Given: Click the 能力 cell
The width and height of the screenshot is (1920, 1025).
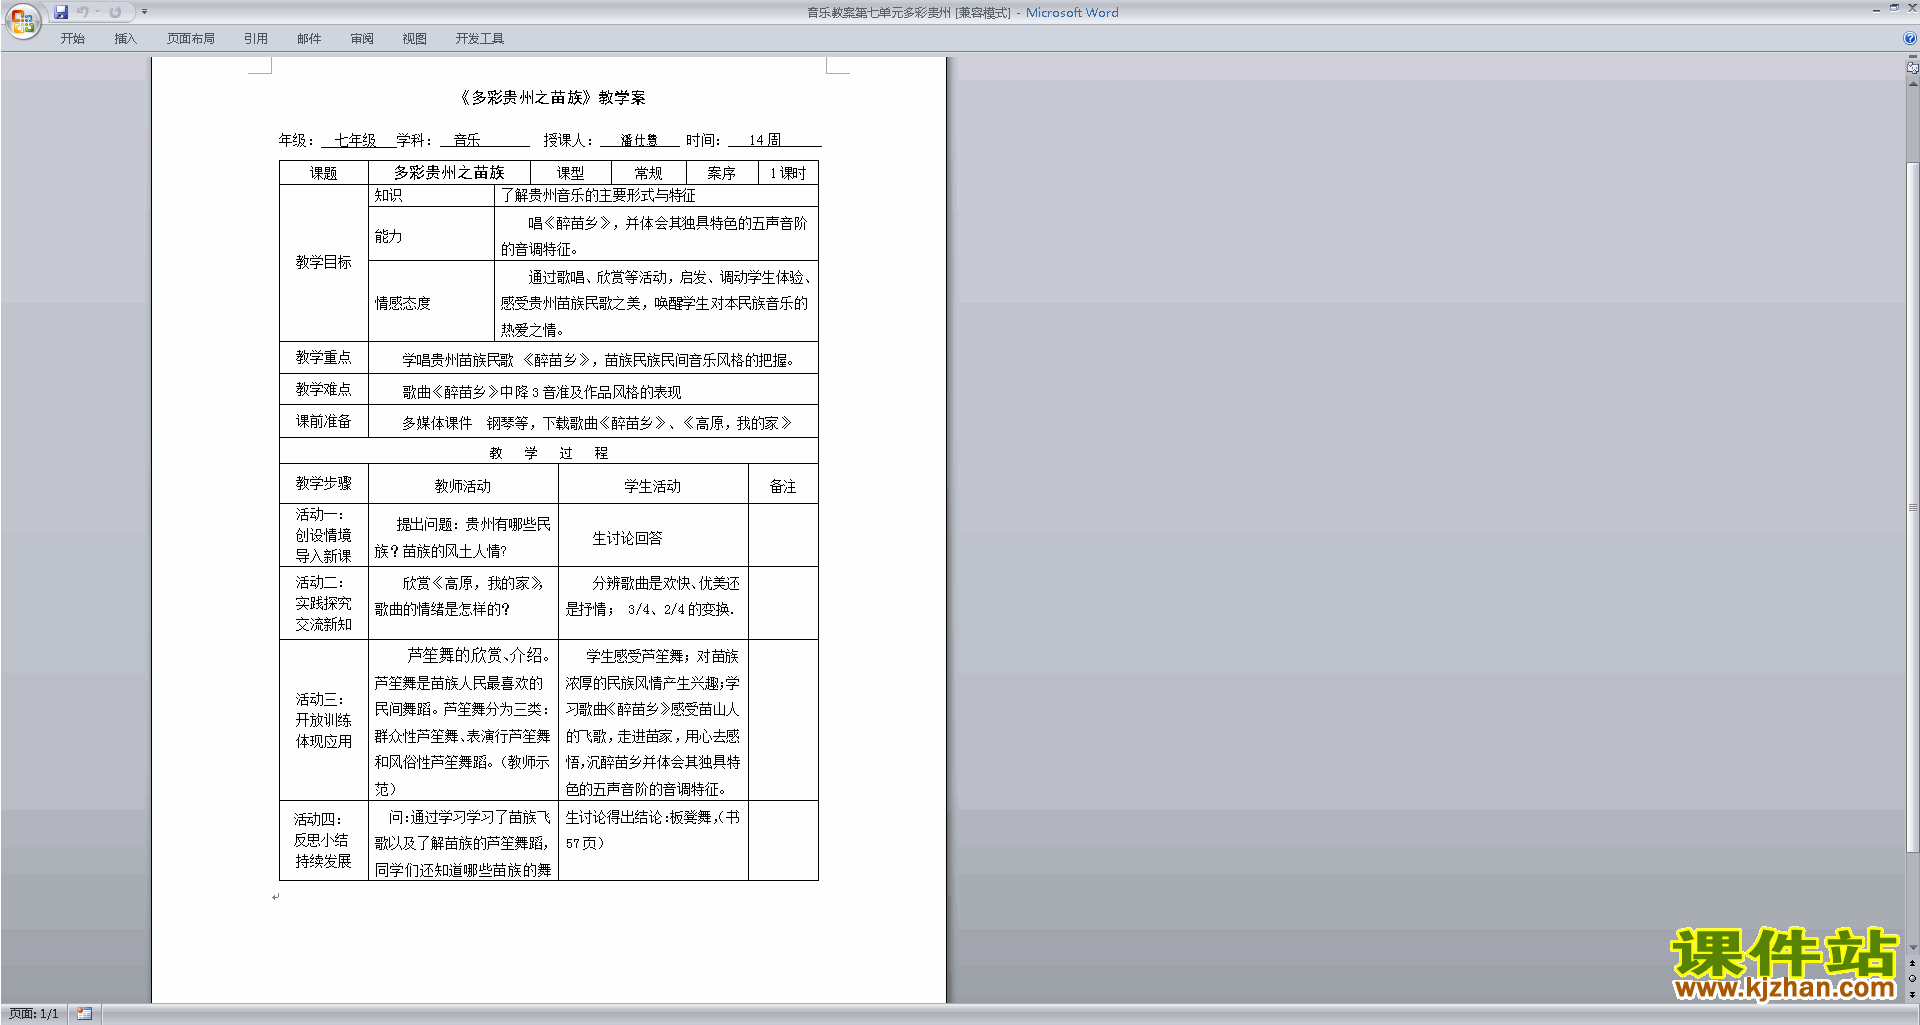Looking at the screenshot, I should click(431, 236).
